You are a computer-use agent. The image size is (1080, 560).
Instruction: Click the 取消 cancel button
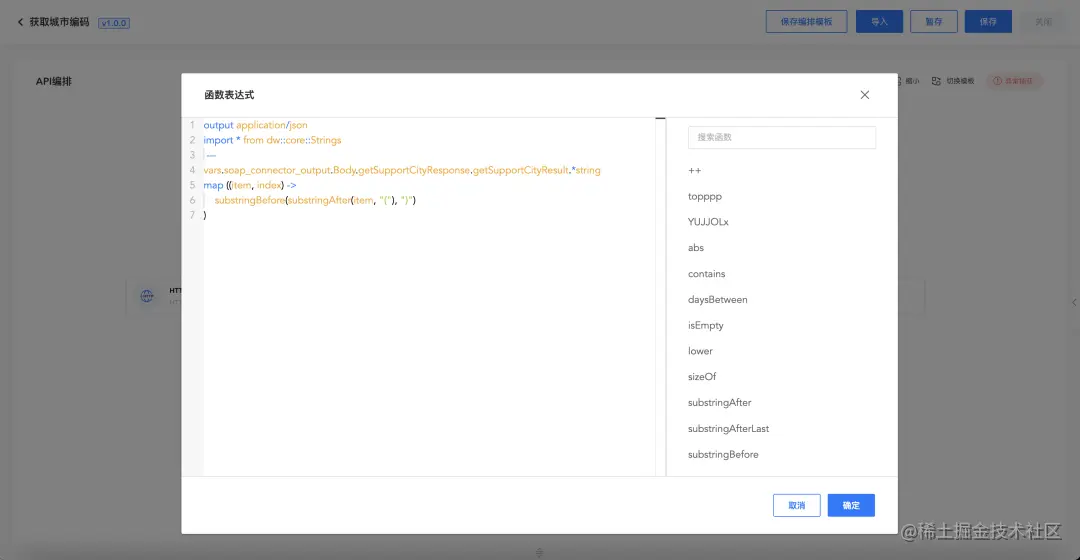796,505
